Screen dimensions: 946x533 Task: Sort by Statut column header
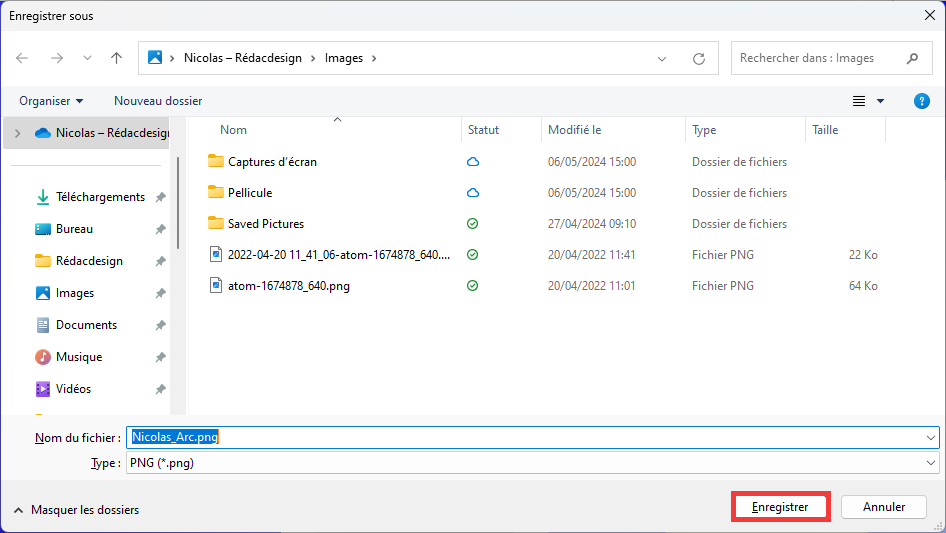click(483, 130)
